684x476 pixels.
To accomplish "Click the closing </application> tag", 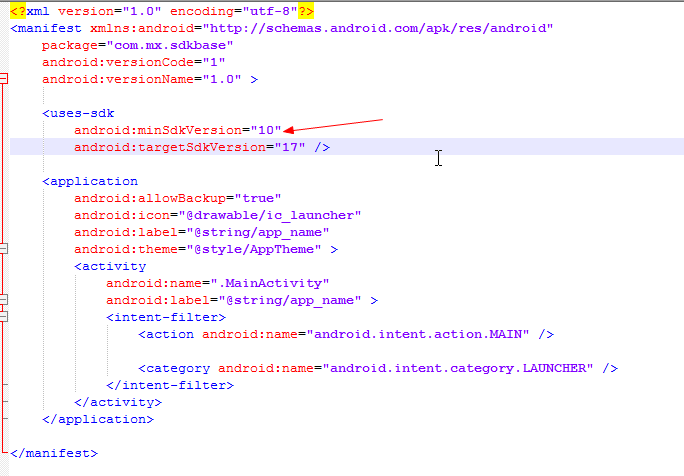I will coord(98,420).
